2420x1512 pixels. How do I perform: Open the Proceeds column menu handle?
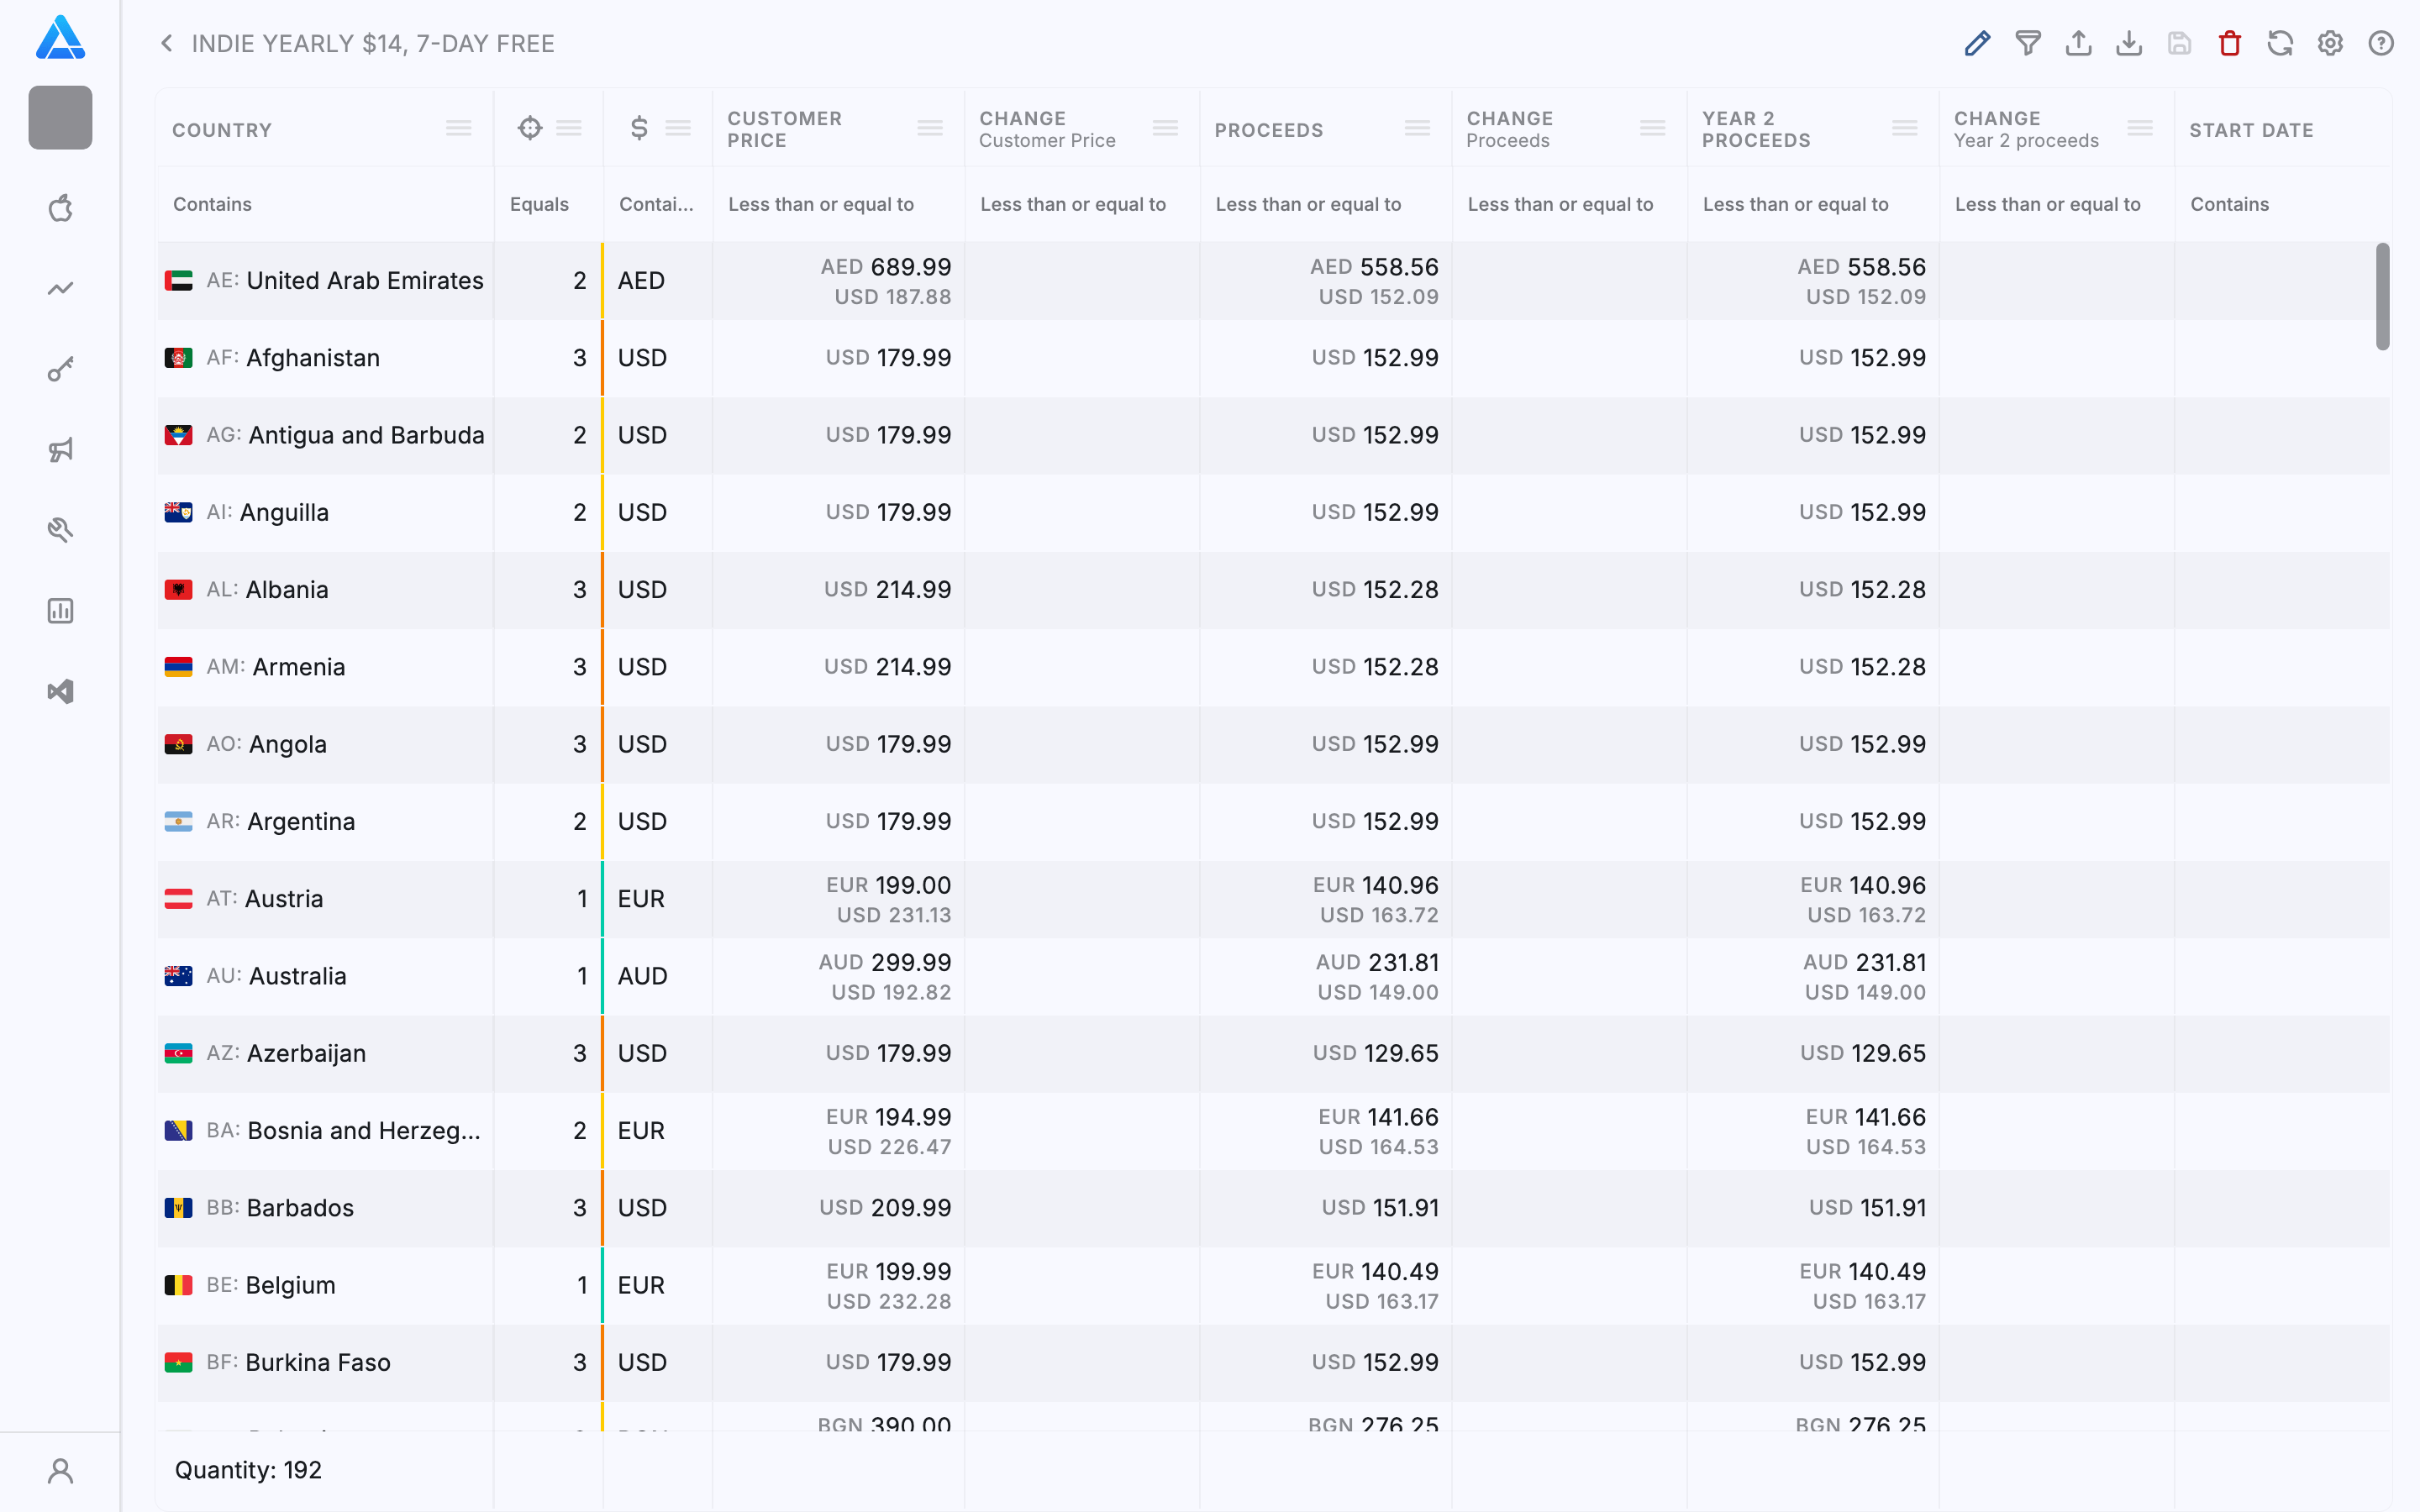(x=1417, y=128)
